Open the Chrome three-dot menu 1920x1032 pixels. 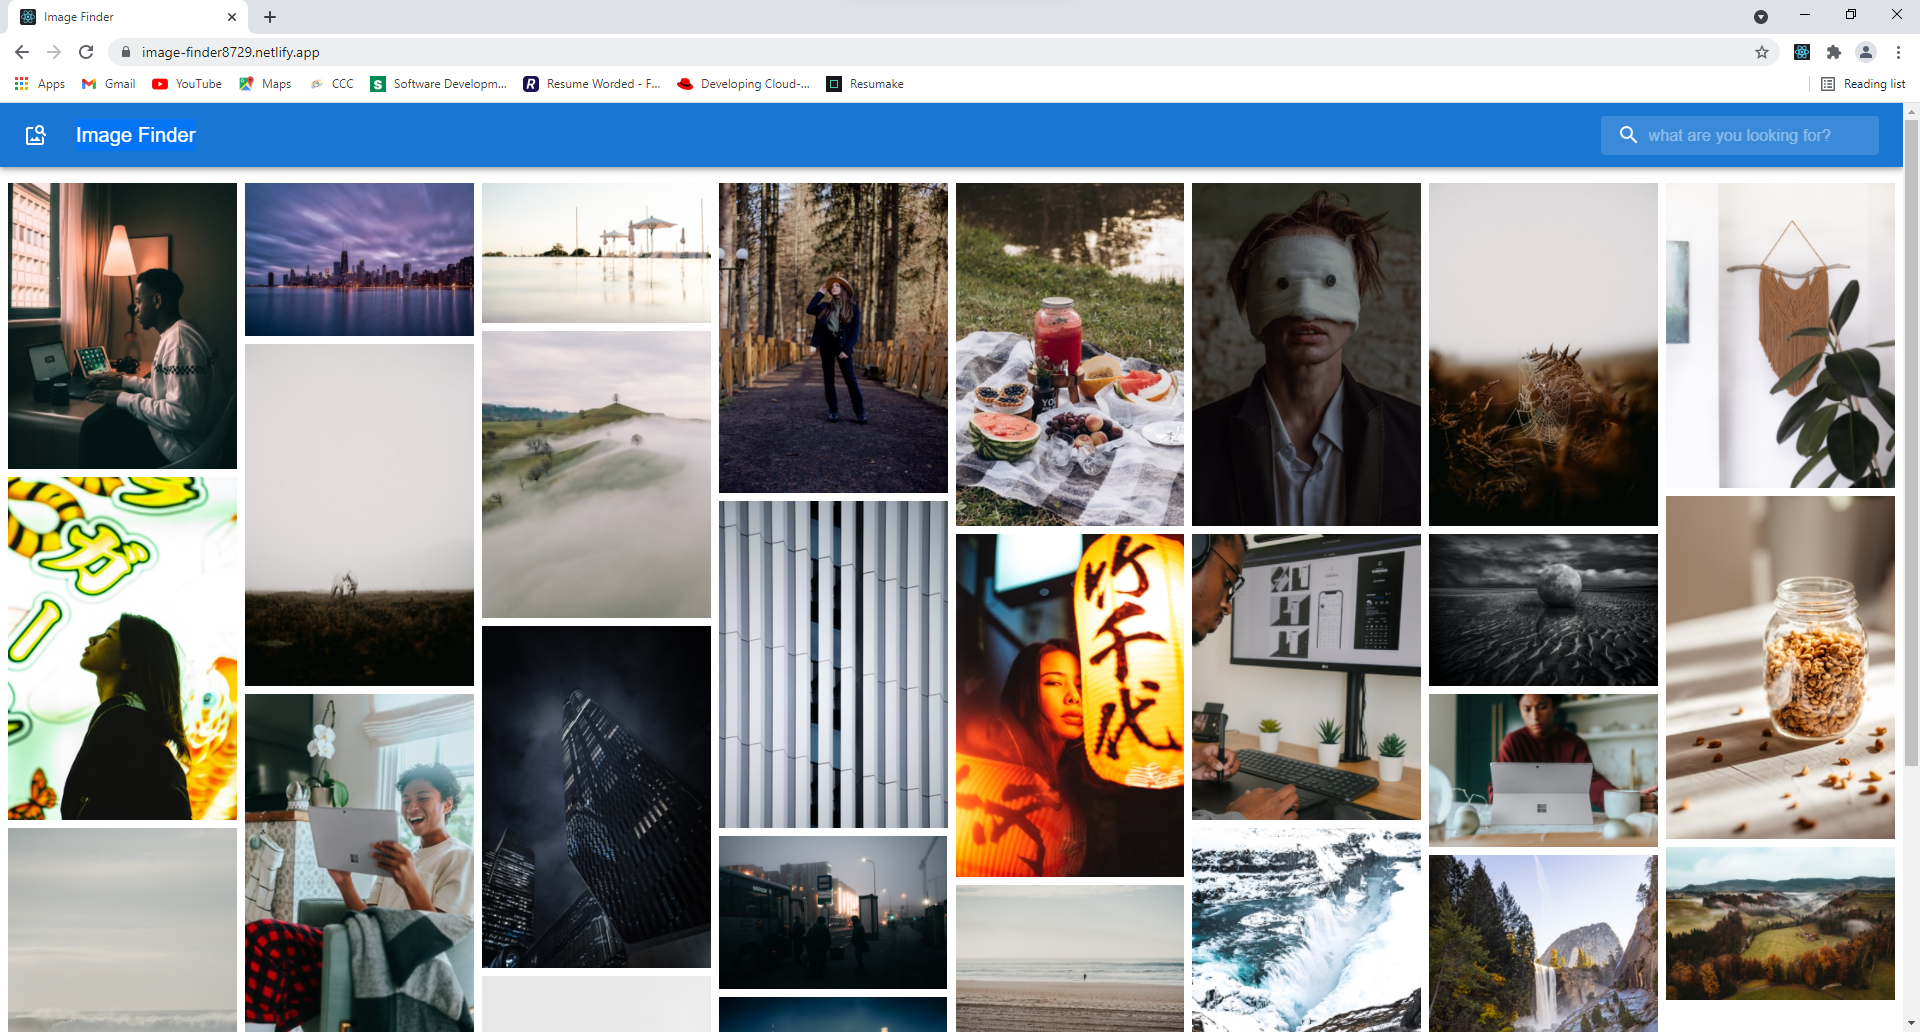(x=1898, y=52)
